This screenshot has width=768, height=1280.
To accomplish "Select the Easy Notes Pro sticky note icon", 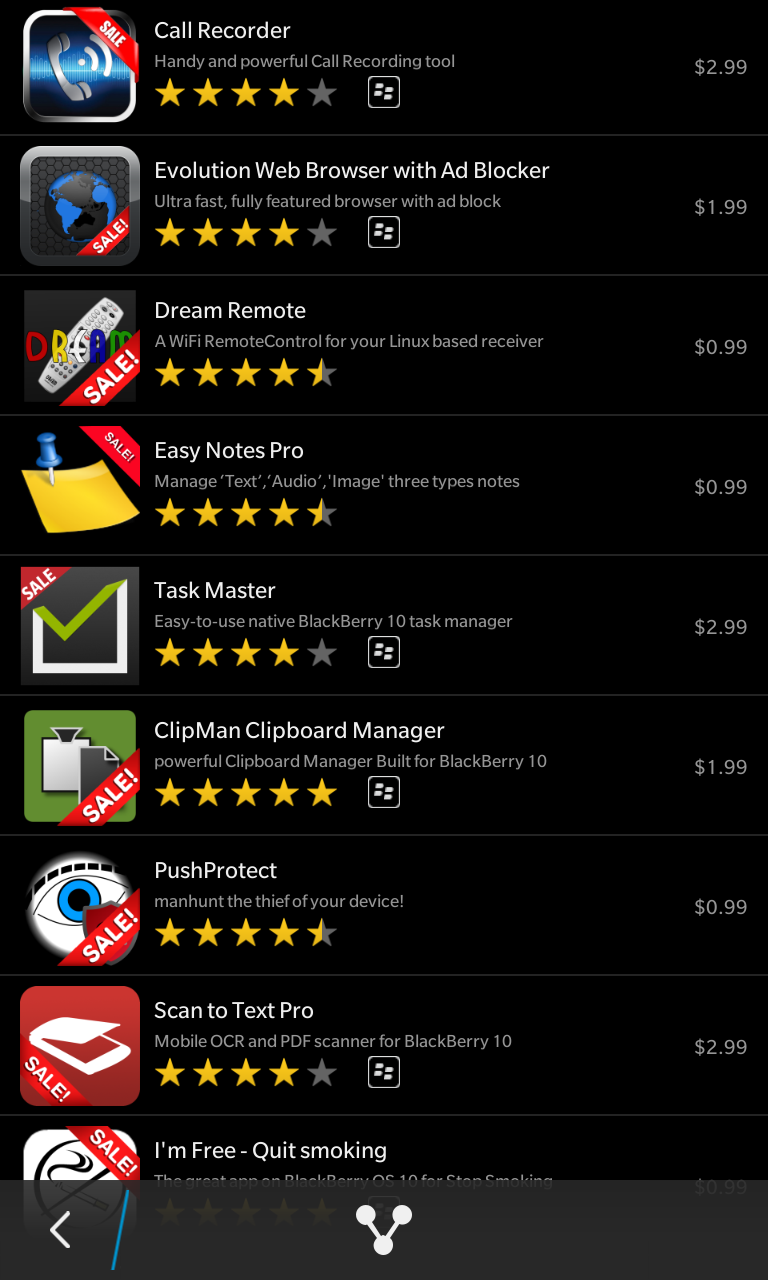I will (80, 486).
